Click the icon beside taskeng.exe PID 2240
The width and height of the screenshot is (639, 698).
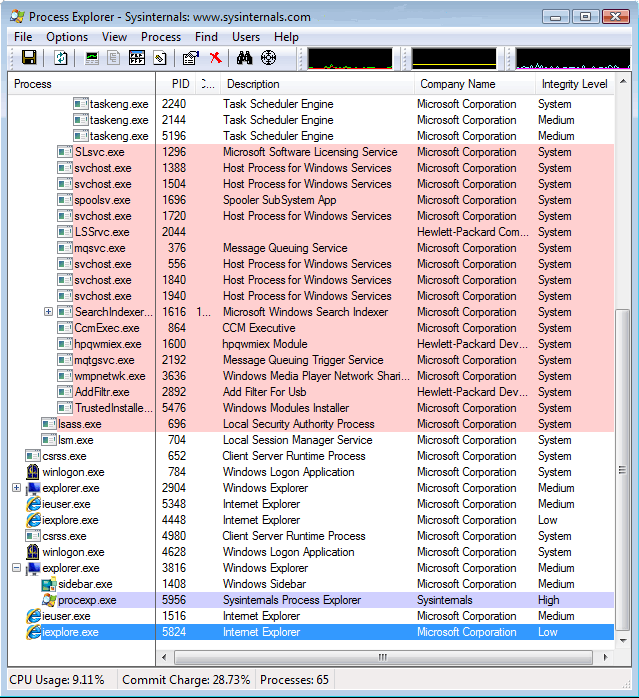pos(81,104)
